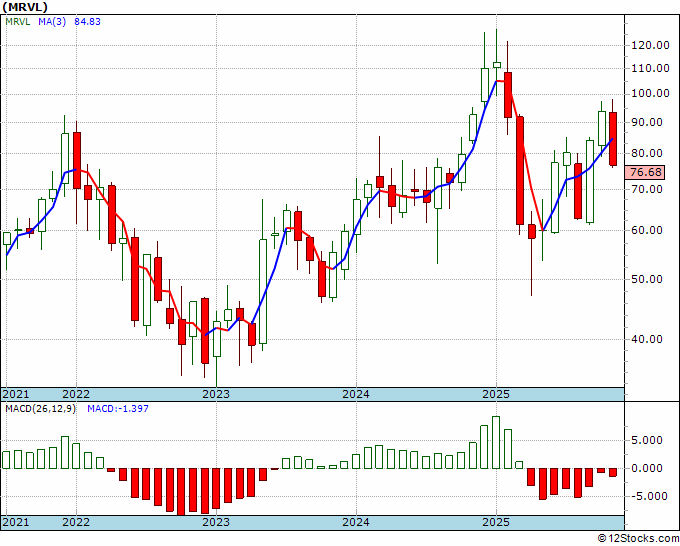
Task: Click the 76.68 current price label
Action: (x=646, y=172)
